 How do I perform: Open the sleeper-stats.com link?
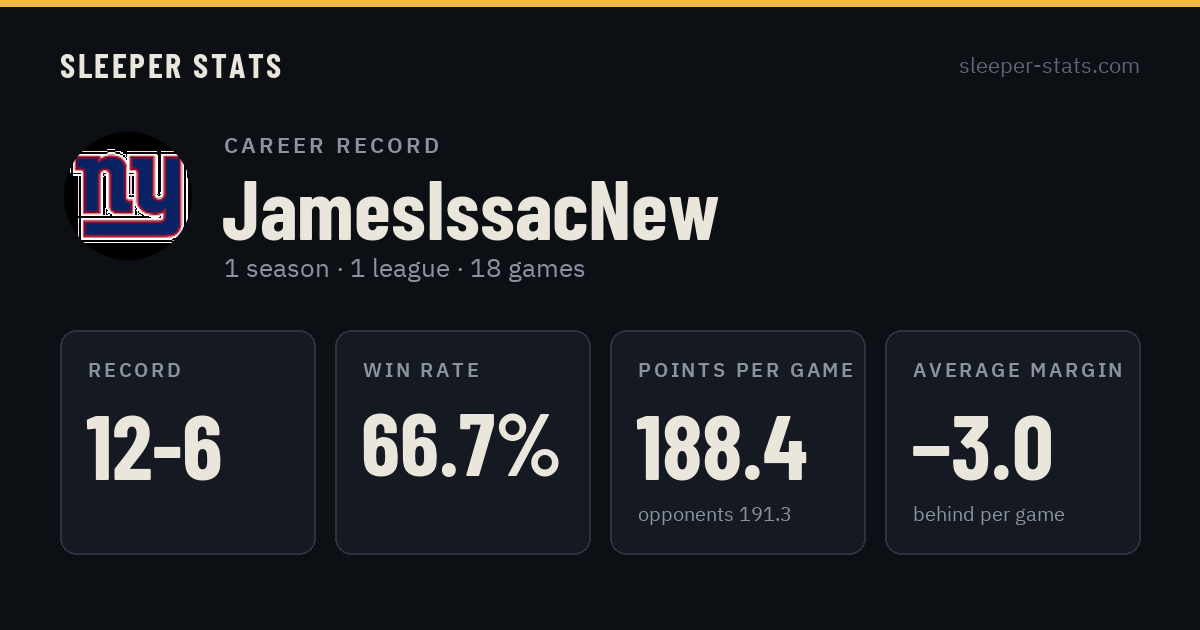tap(1049, 66)
